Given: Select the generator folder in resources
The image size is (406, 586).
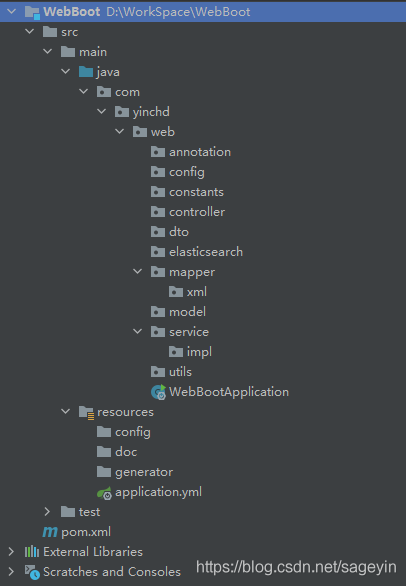Looking at the screenshot, I should click(x=135, y=472).
